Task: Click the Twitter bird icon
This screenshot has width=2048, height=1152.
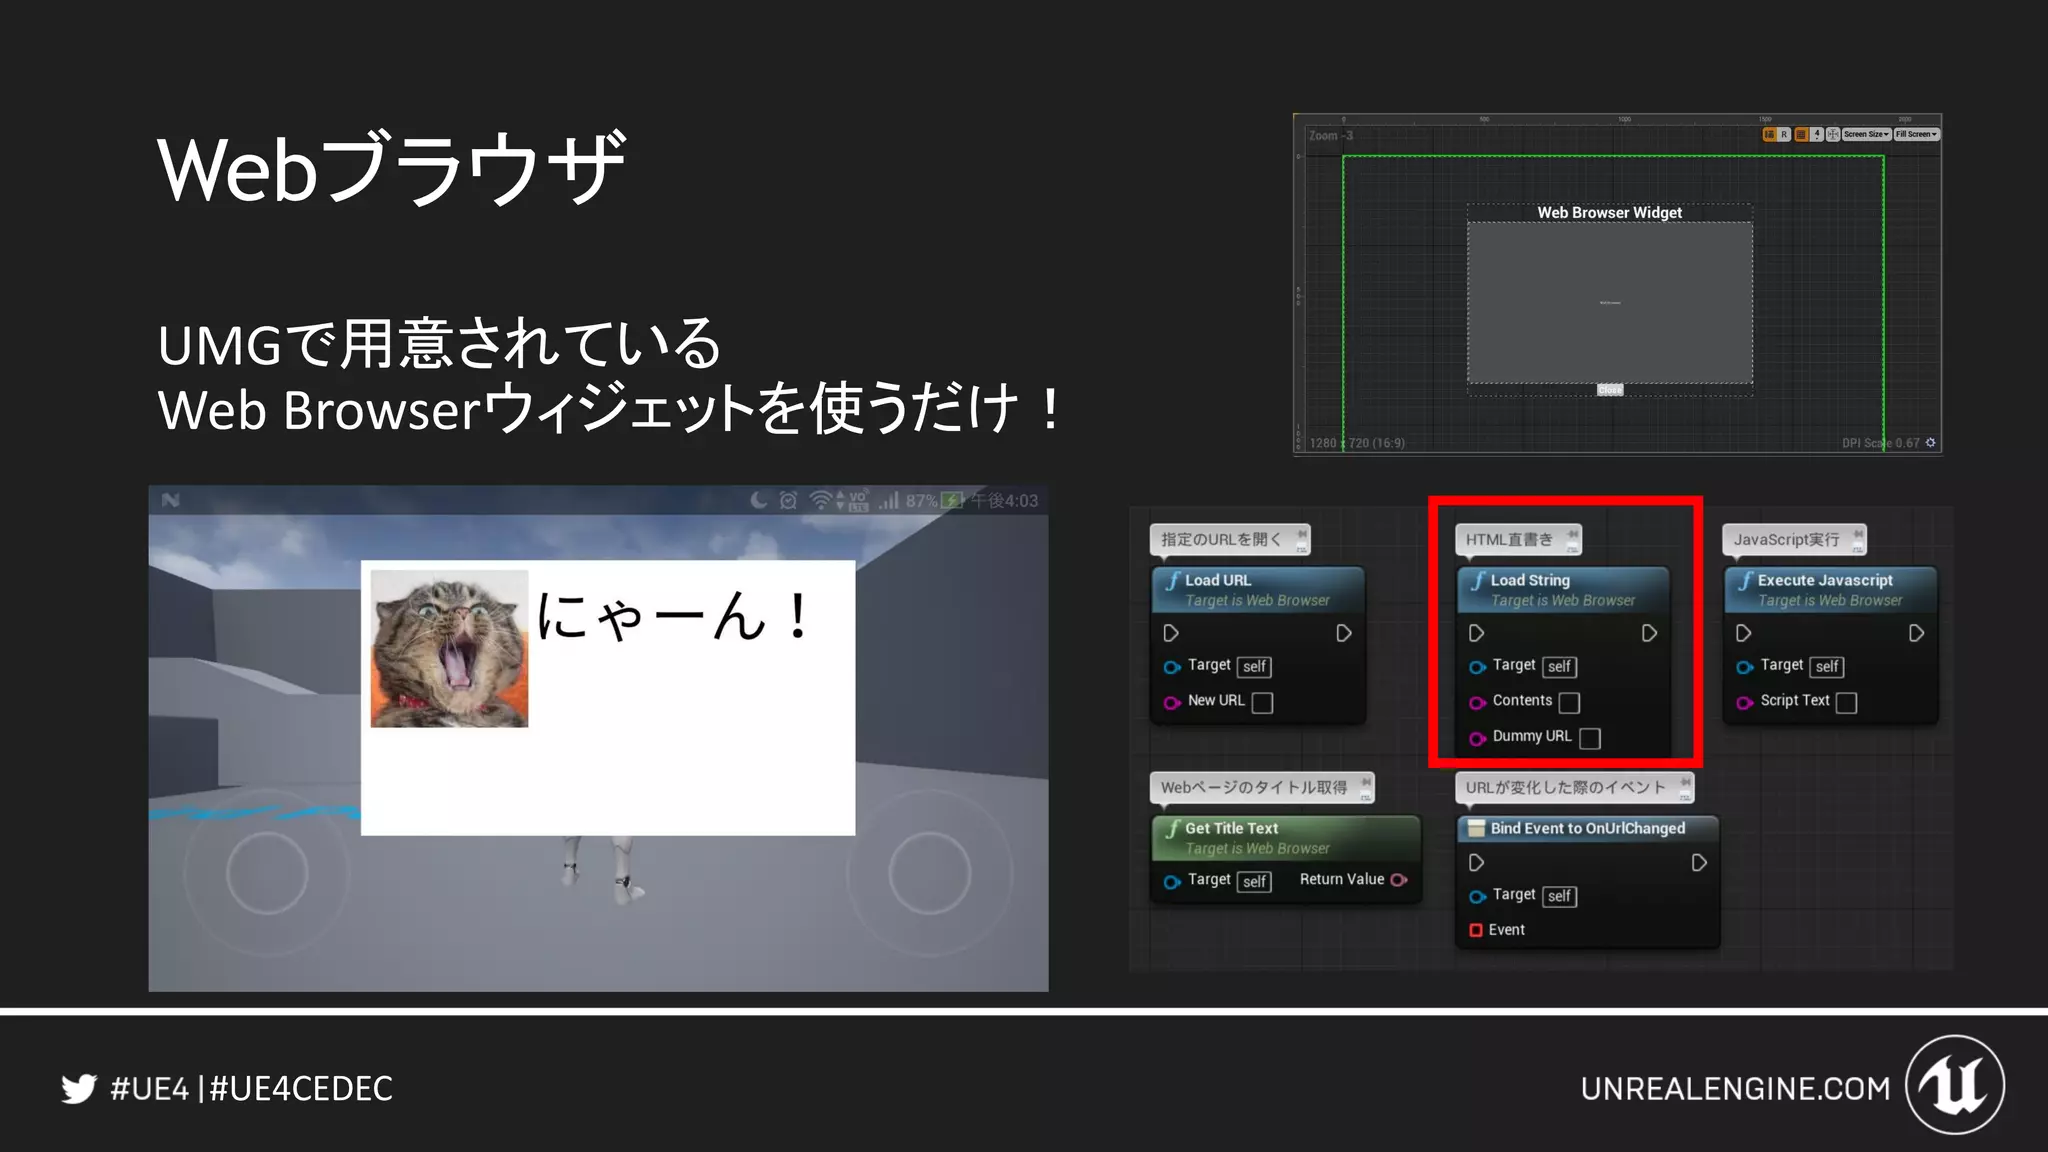Action: 79,1088
